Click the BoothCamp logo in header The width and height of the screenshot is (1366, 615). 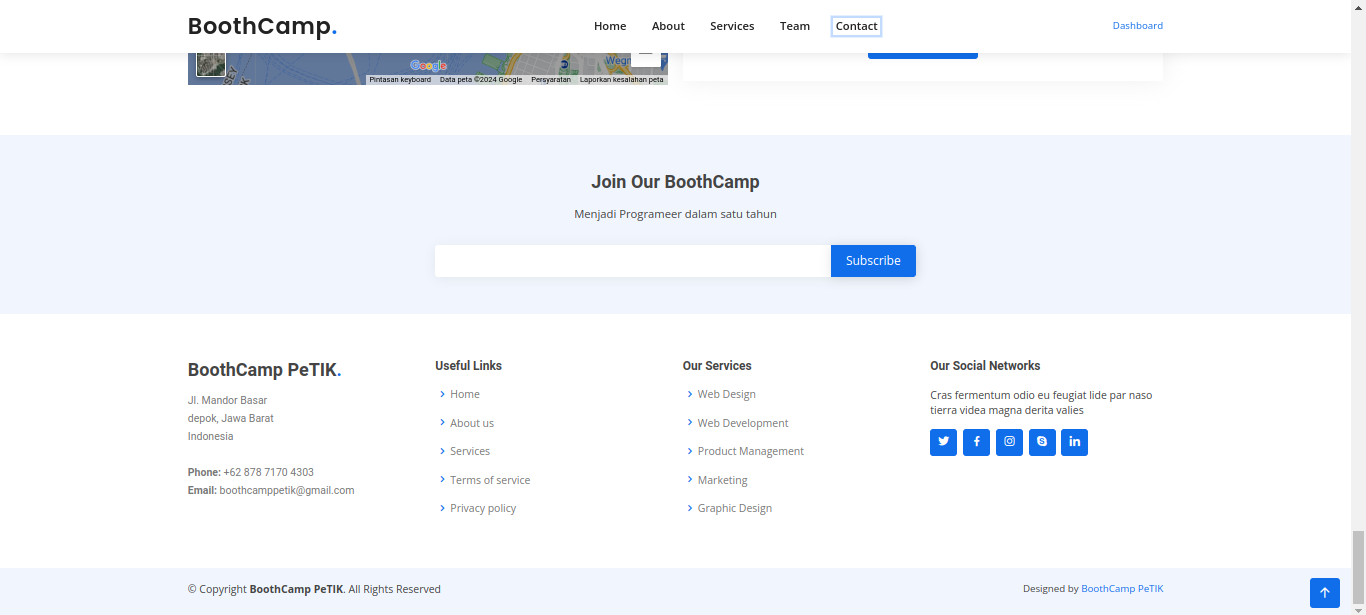coord(262,27)
